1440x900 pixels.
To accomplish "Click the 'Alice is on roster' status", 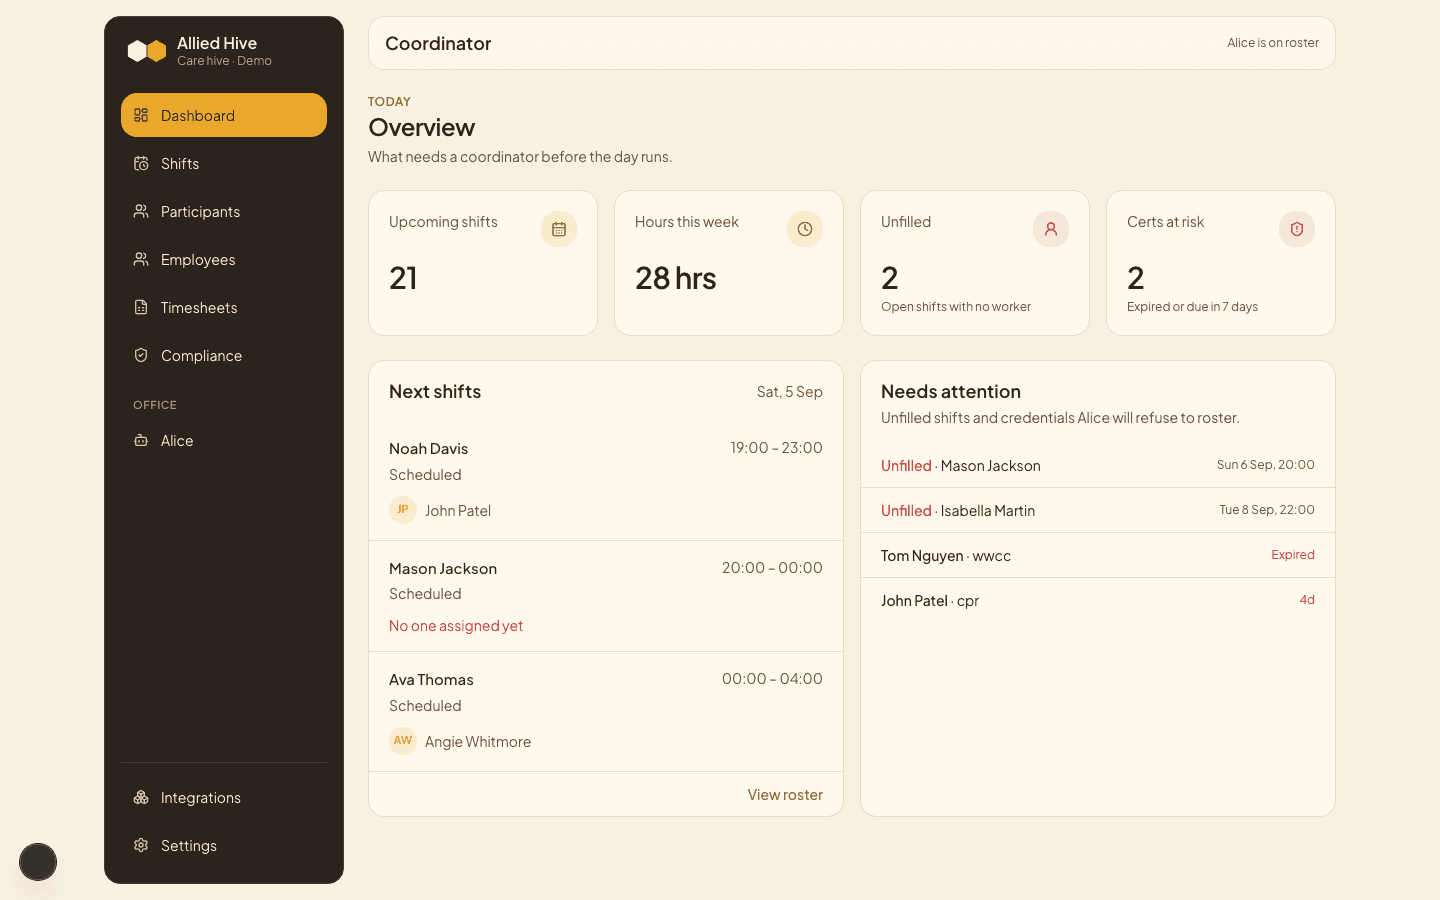I will [1273, 43].
